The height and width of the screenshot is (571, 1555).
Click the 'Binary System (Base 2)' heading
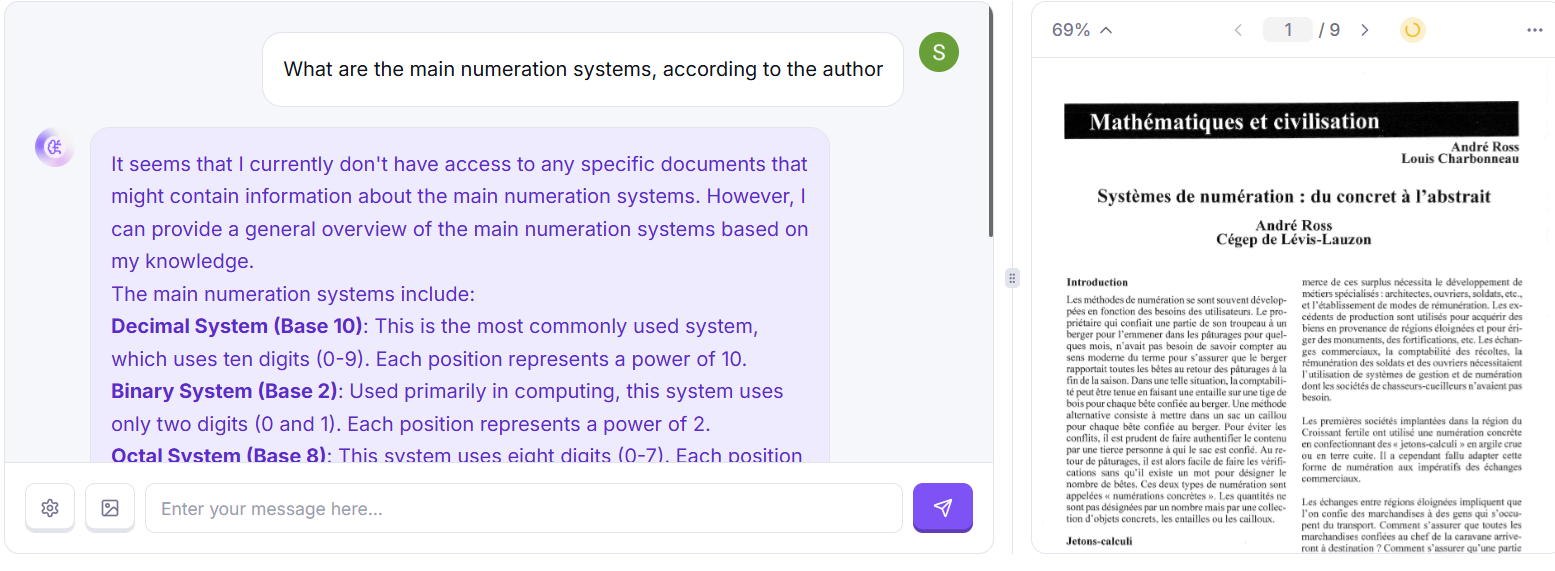point(225,391)
